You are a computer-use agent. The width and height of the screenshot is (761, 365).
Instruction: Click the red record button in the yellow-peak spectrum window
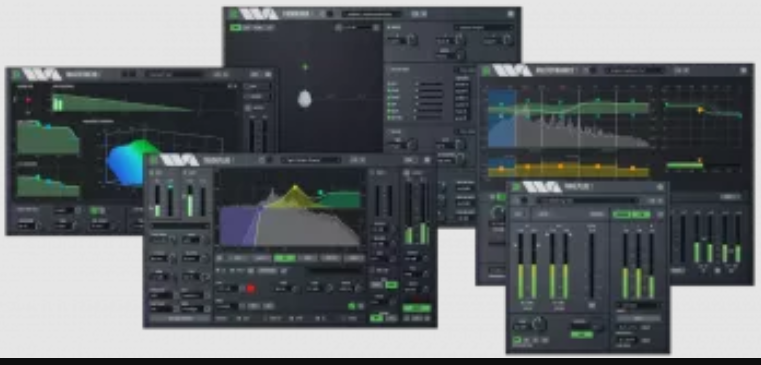(250, 288)
